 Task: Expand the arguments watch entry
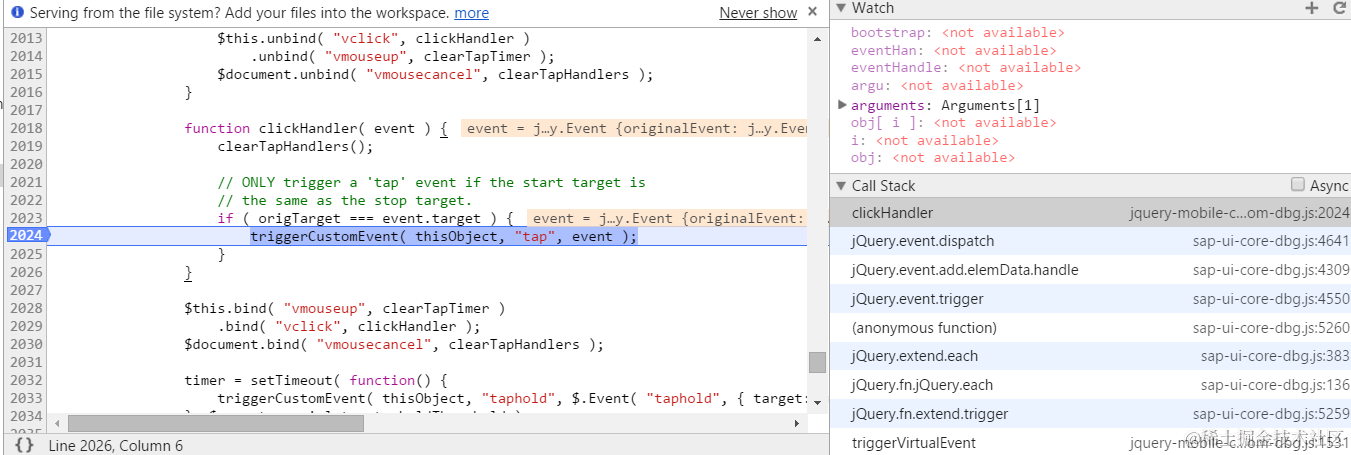pos(842,104)
